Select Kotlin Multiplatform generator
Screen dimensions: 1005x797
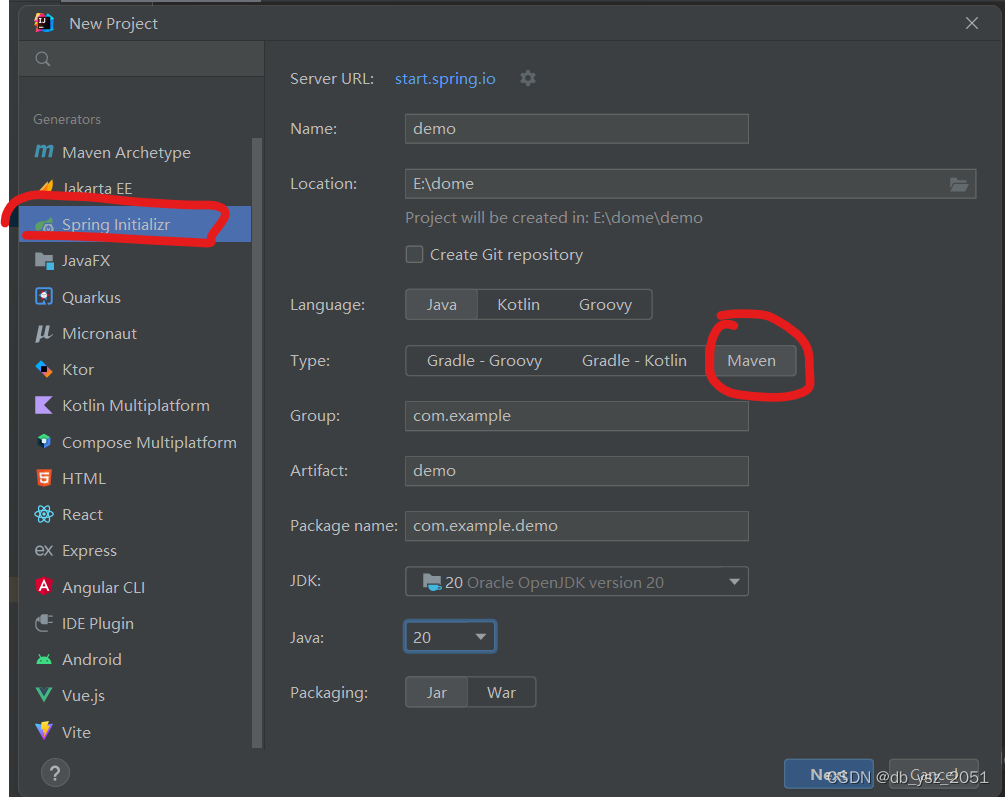(x=135, y=405)
